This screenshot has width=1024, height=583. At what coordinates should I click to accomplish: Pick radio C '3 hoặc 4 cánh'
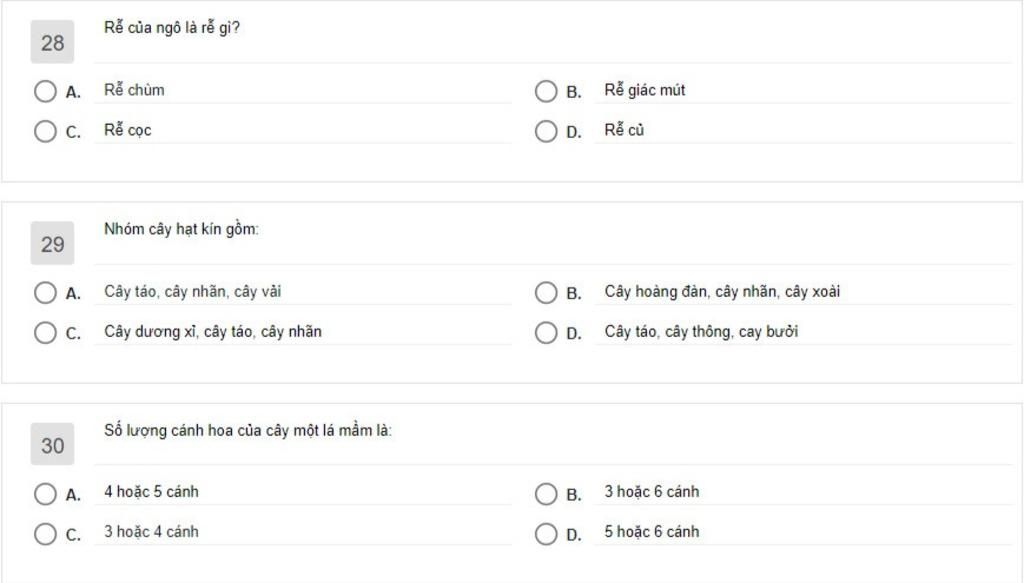[45, 534]
